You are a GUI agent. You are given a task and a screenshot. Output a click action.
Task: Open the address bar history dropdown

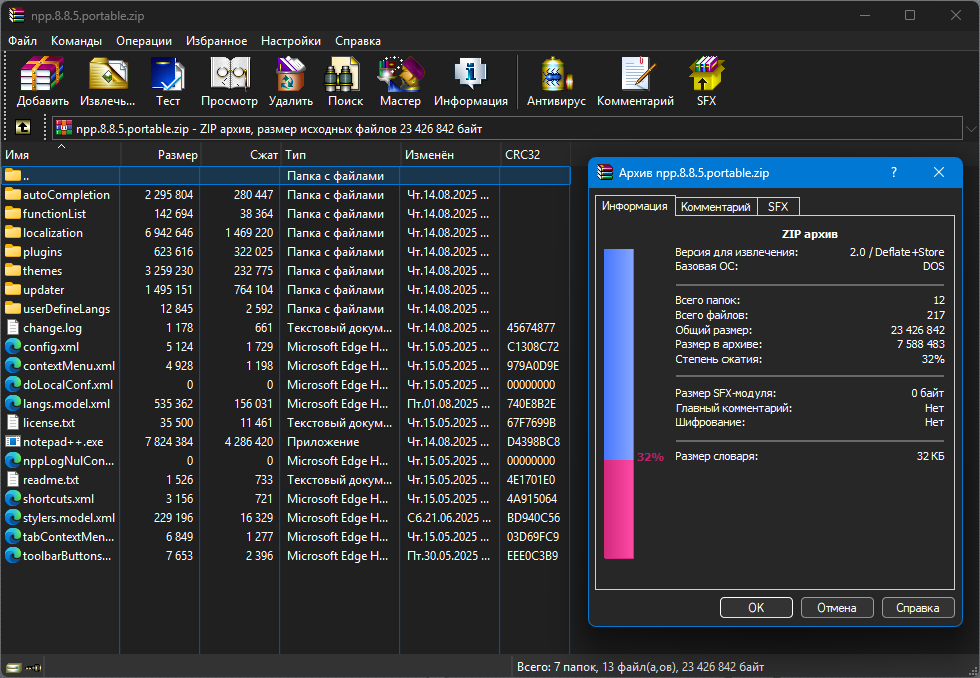[971, 129]
